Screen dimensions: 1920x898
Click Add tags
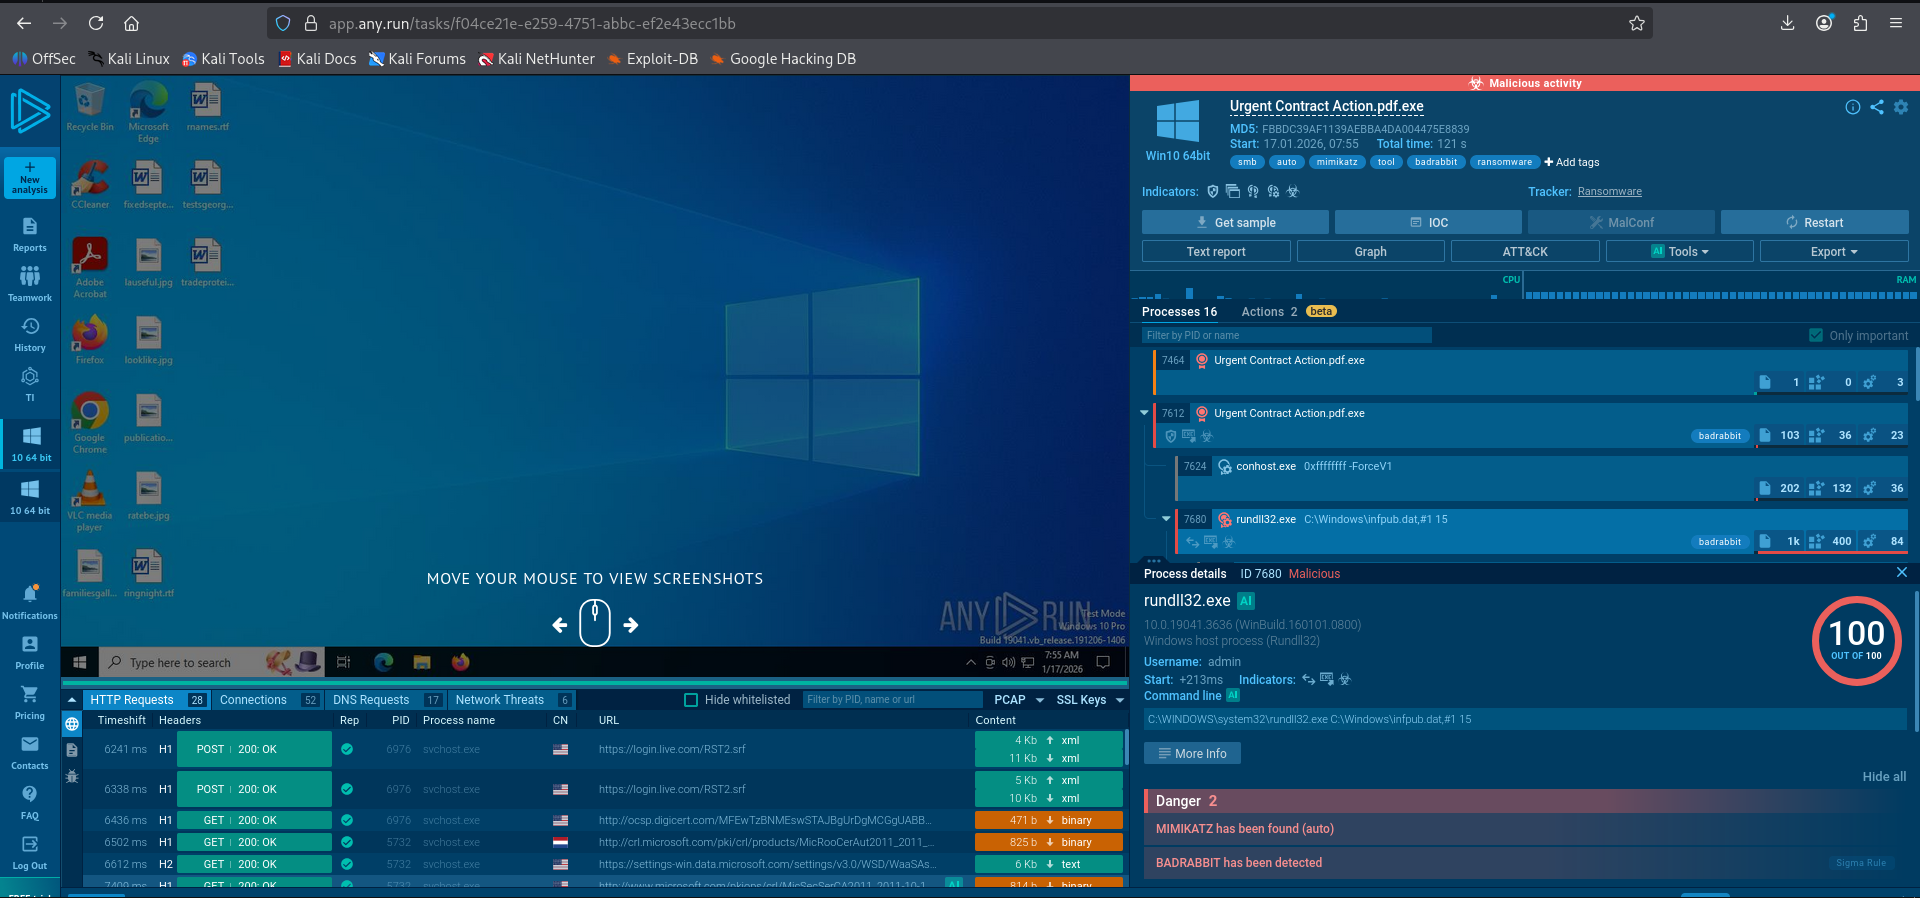pos(1572,162)
